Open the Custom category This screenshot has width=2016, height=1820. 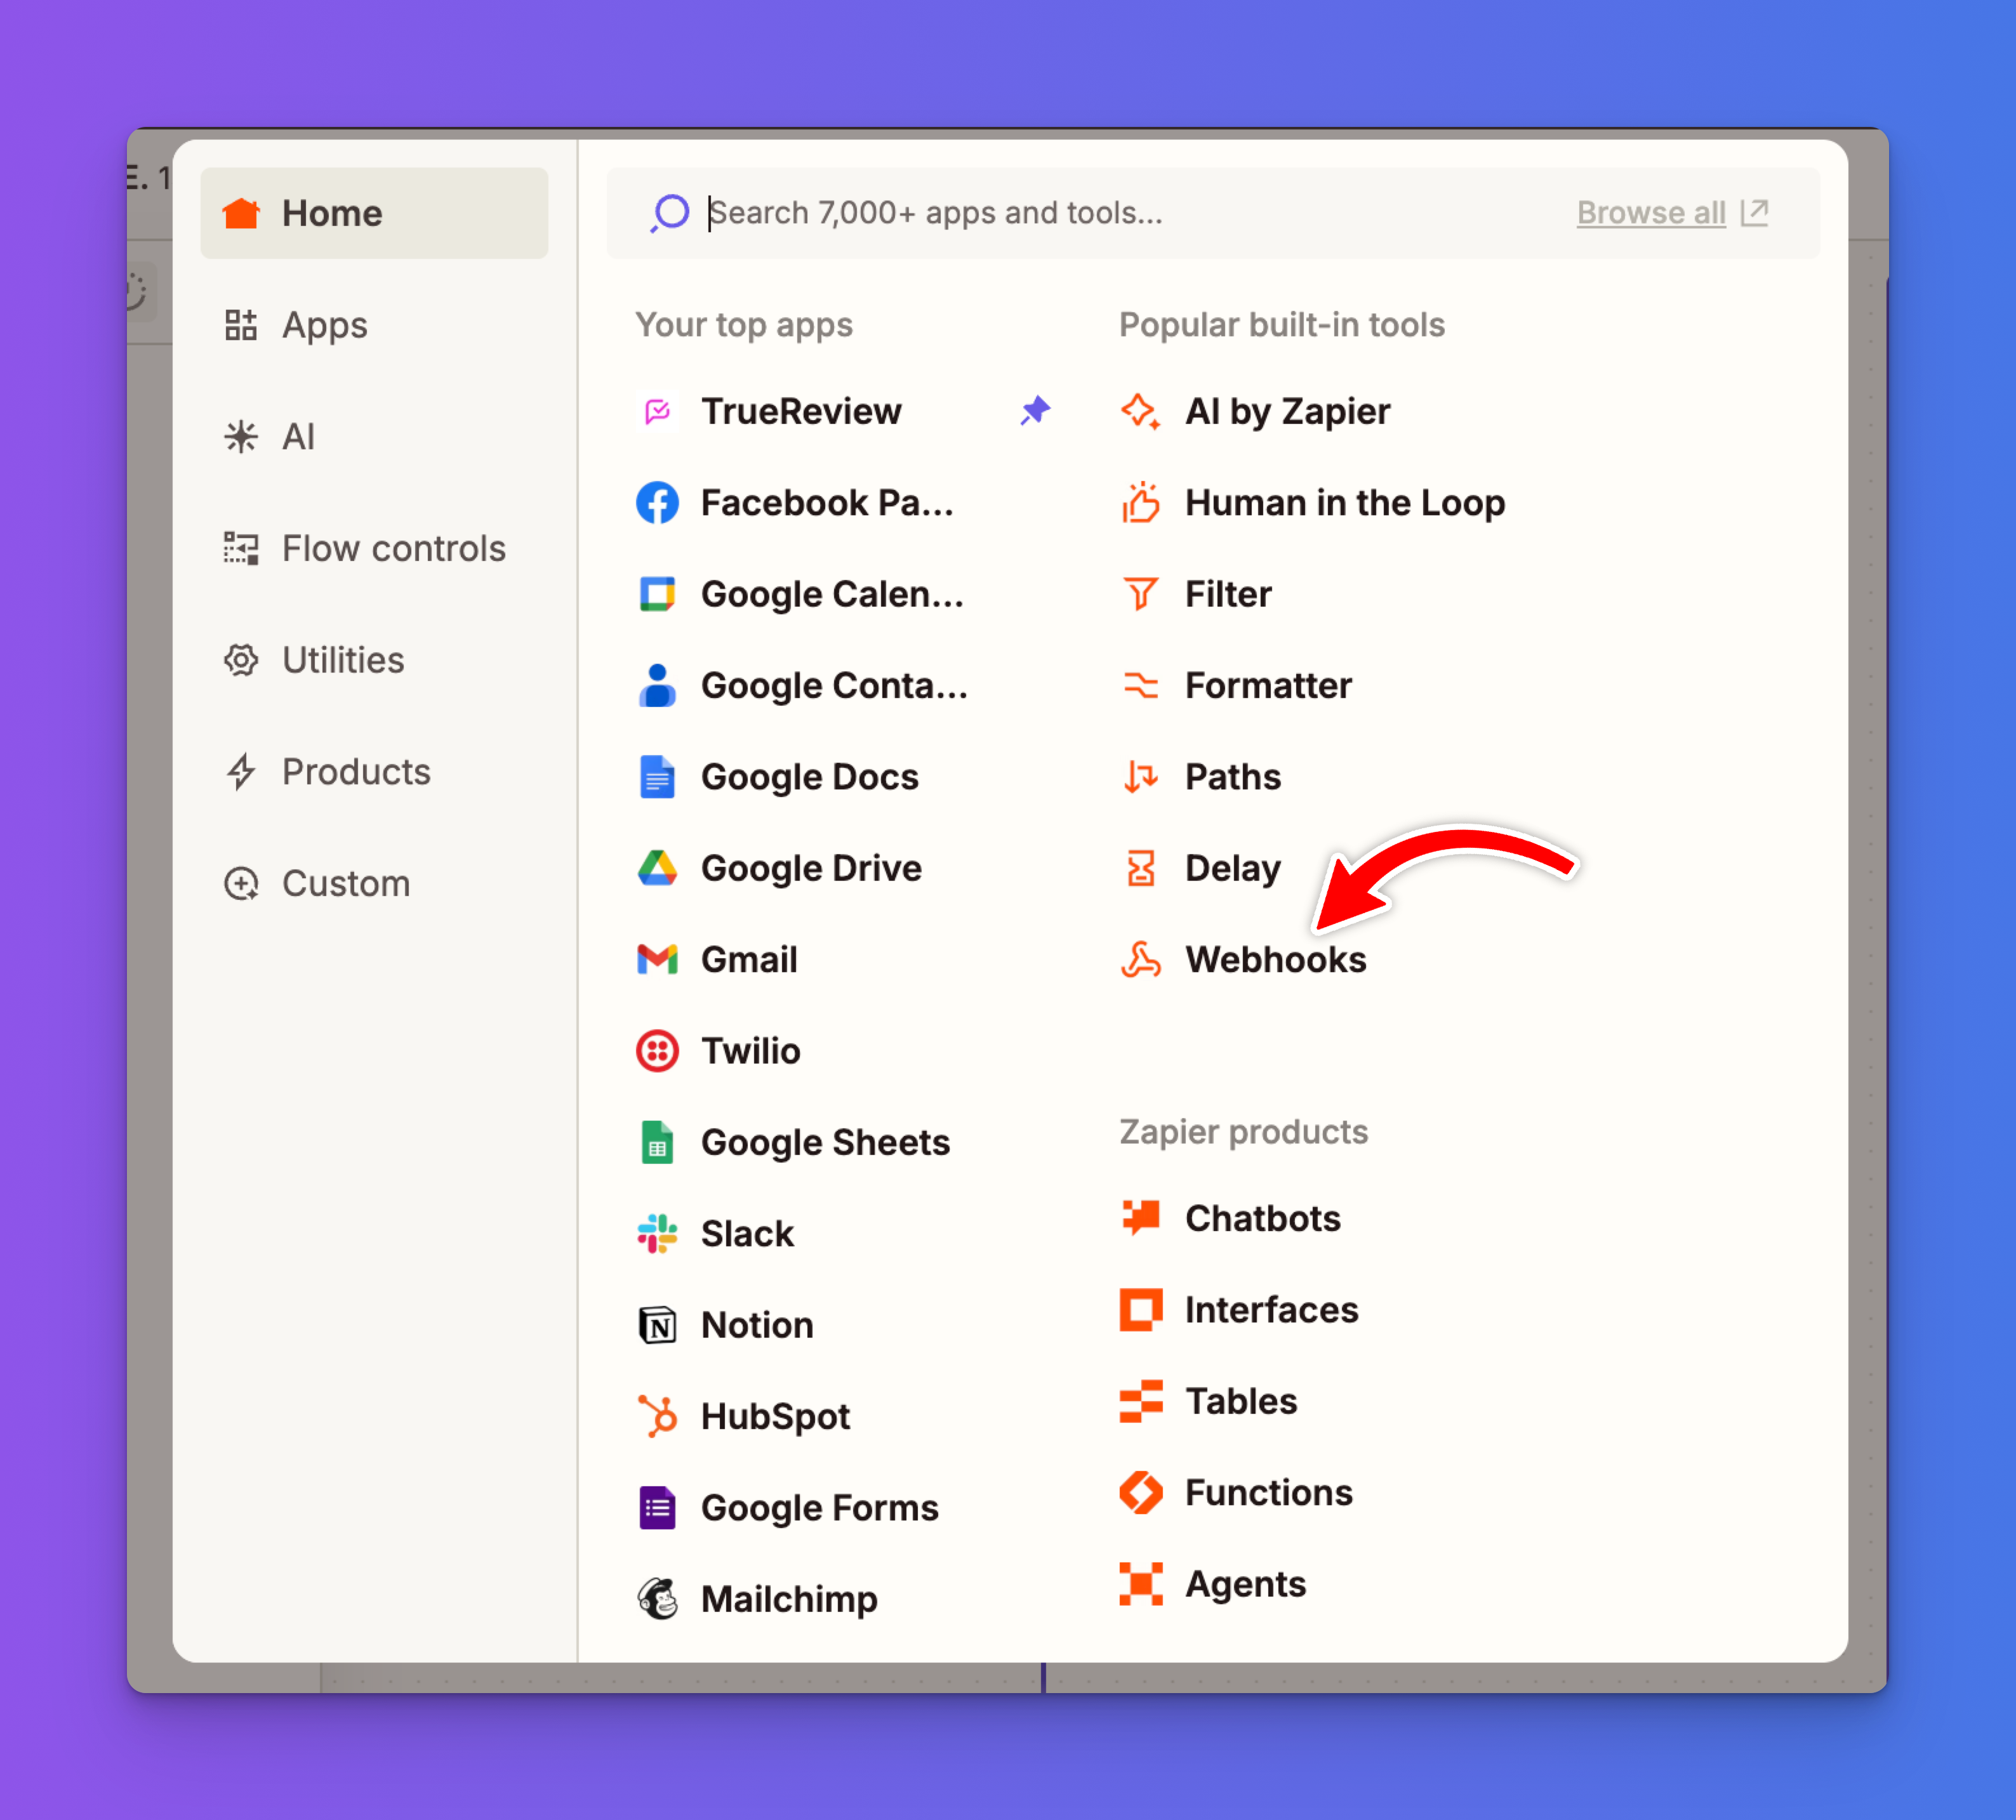(345, 884)
